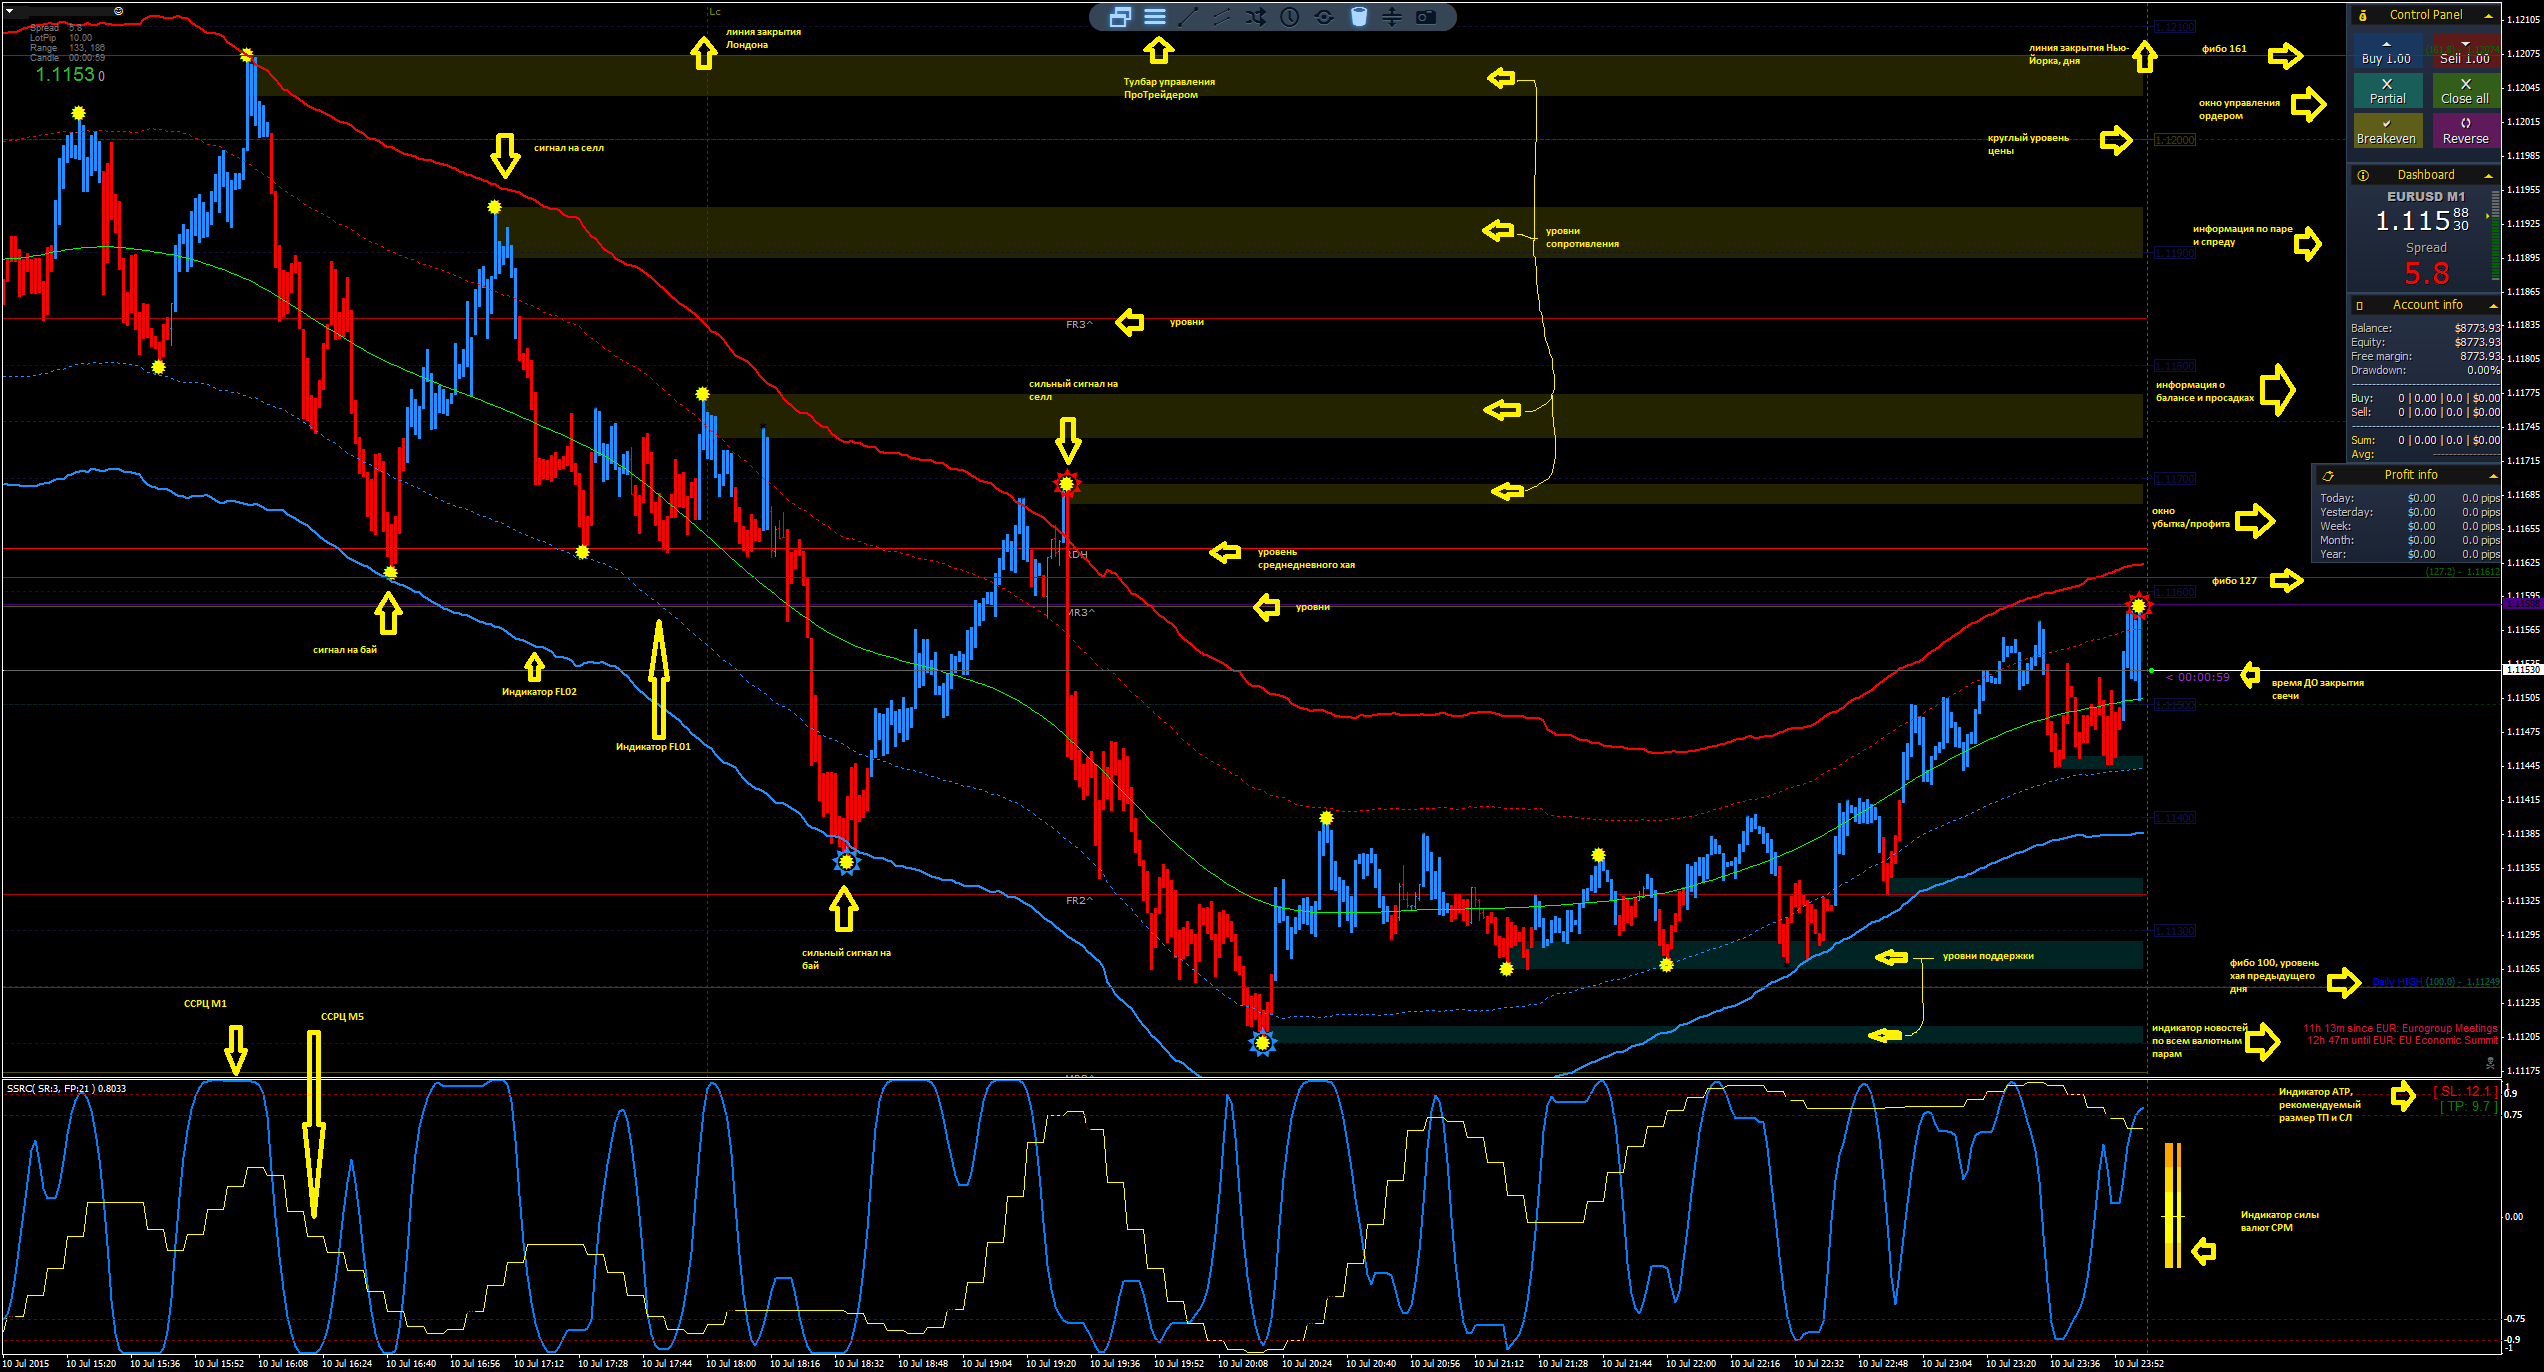Click the vertical scale arrows icon
Viewport: 2544px width, 1372px height.
1392,17
